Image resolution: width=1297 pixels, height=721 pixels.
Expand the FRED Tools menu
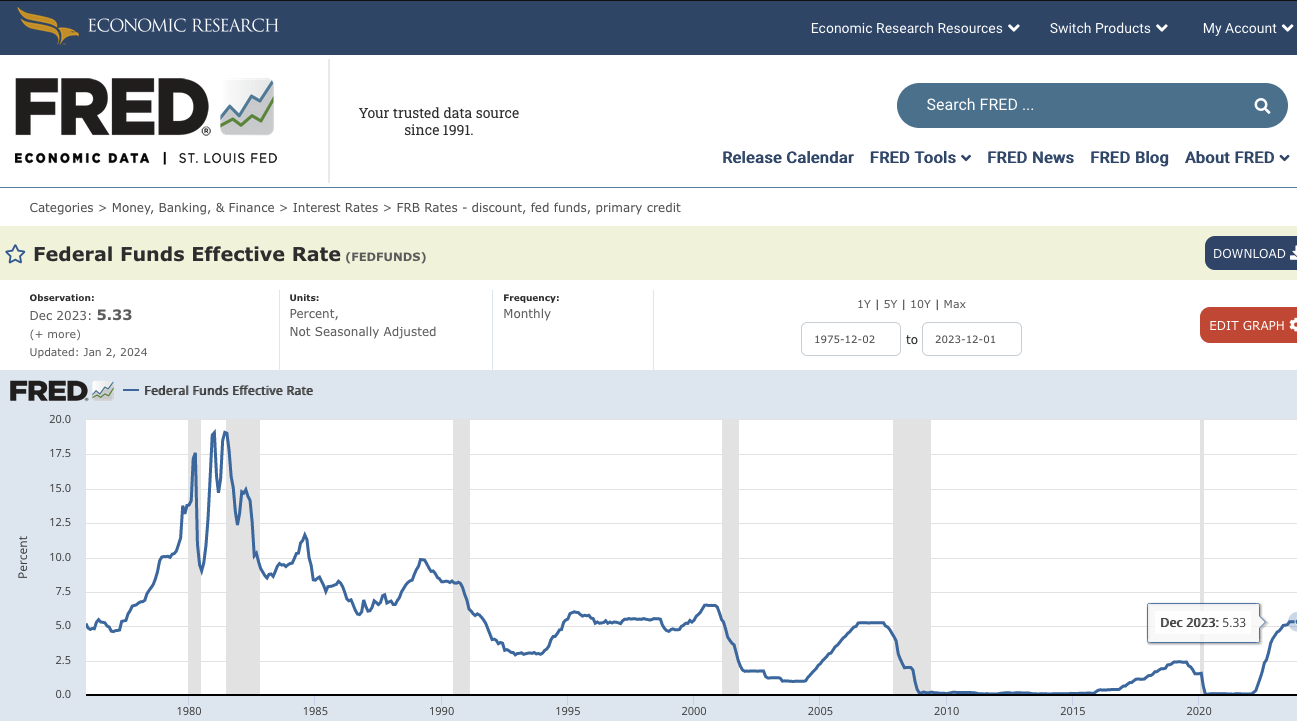pos(920,157)
